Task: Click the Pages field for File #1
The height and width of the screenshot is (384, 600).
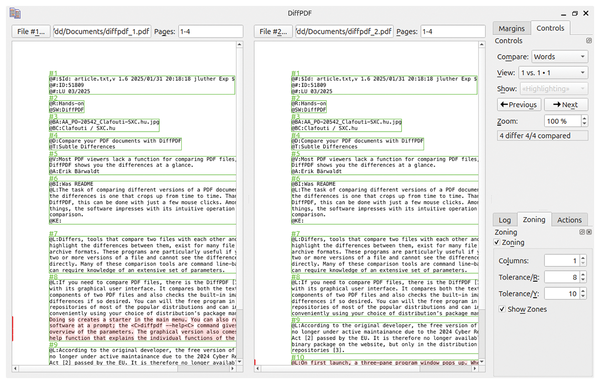Action: point(210,31)
